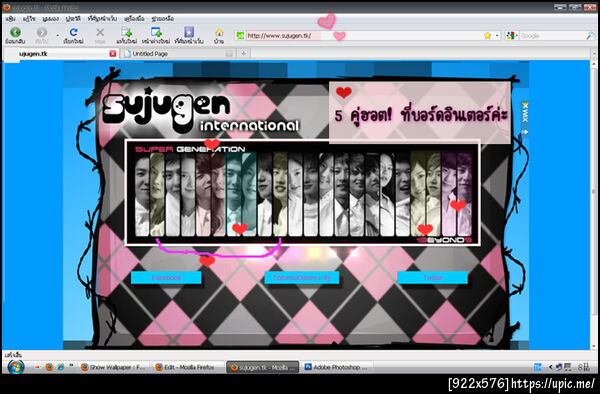Click the browser's vertical scrollbar
This screenshot has width=600, height=394.
point(594,205)
